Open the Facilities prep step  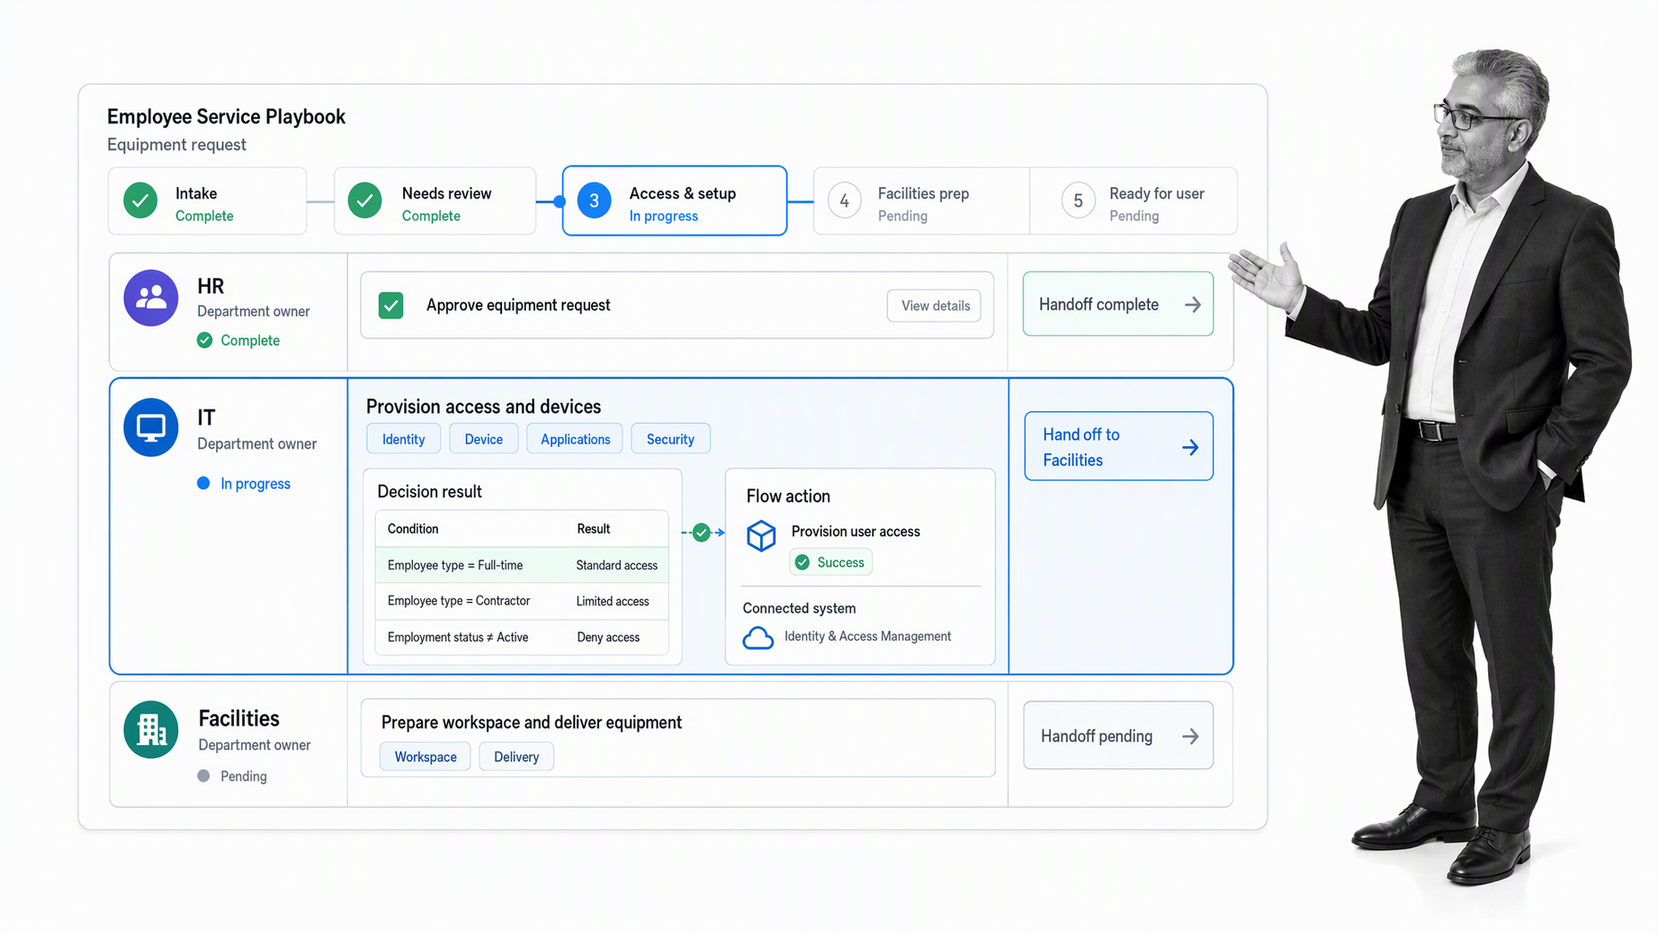coord(921,201)
